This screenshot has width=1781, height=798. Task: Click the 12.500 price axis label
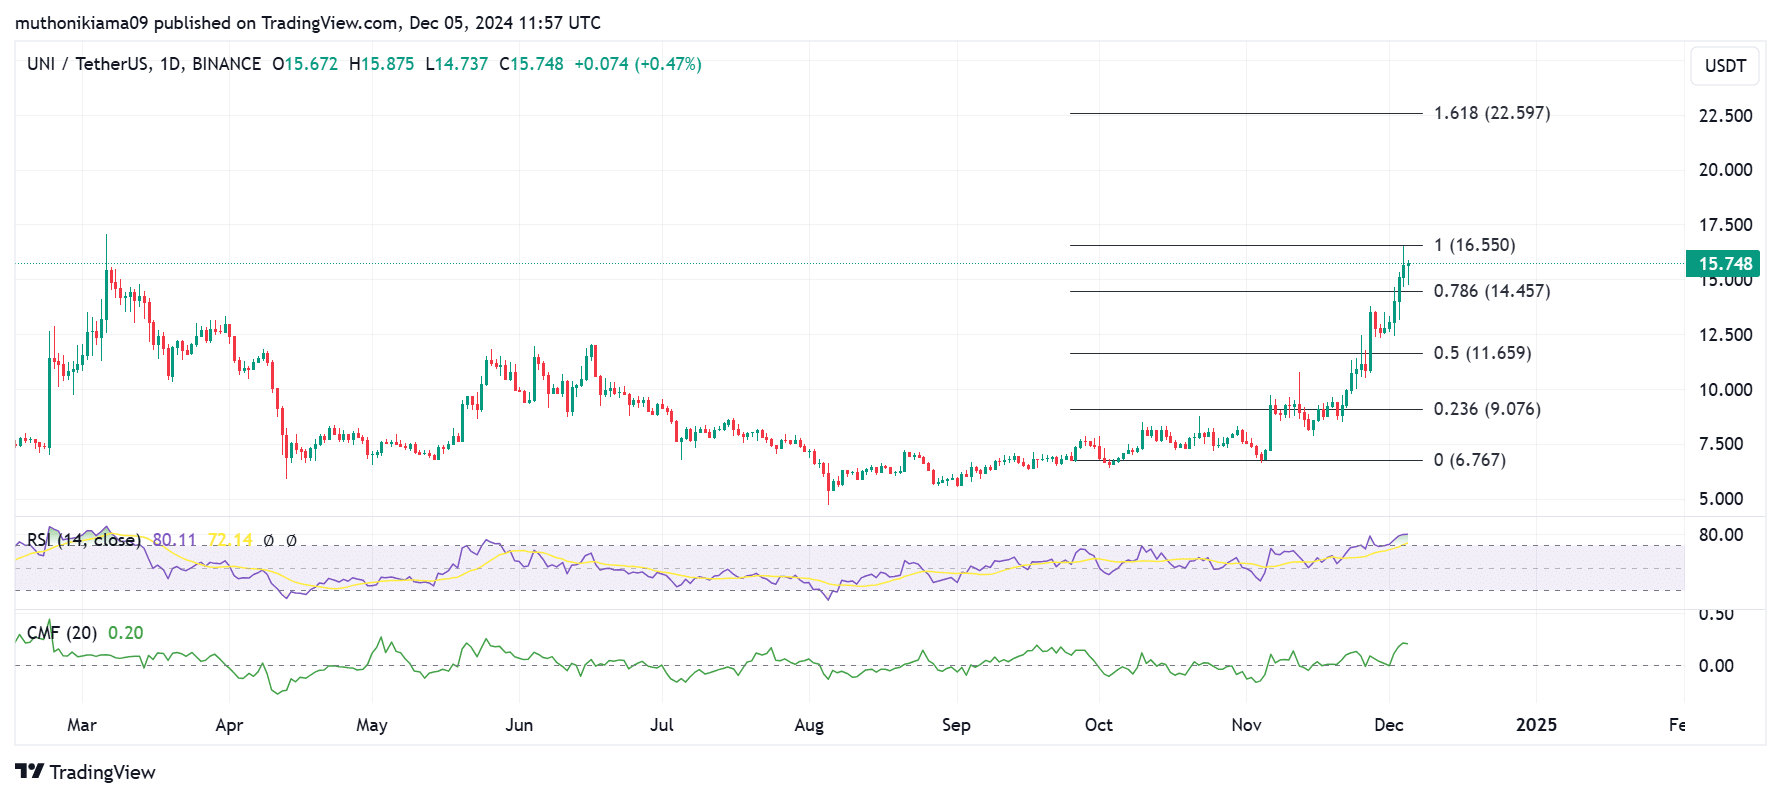tap(1725, 335)
